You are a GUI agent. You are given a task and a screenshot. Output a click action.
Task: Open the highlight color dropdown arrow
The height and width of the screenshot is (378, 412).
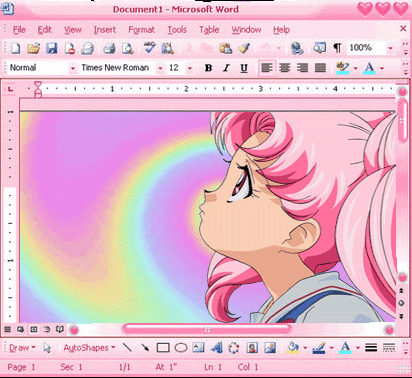(355, 69)
